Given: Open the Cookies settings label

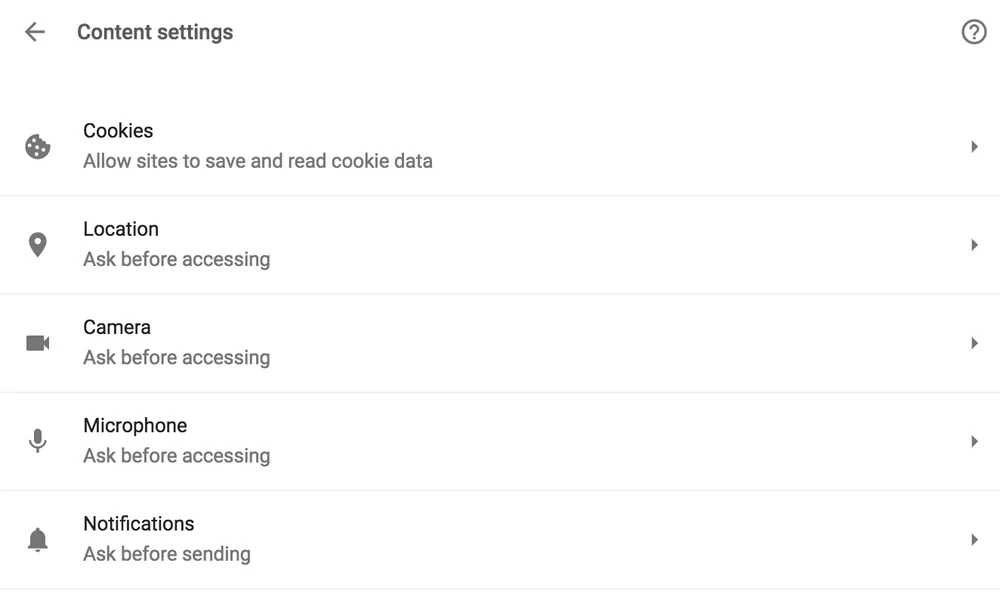Looking at the screenshot, I should [118, 131].
